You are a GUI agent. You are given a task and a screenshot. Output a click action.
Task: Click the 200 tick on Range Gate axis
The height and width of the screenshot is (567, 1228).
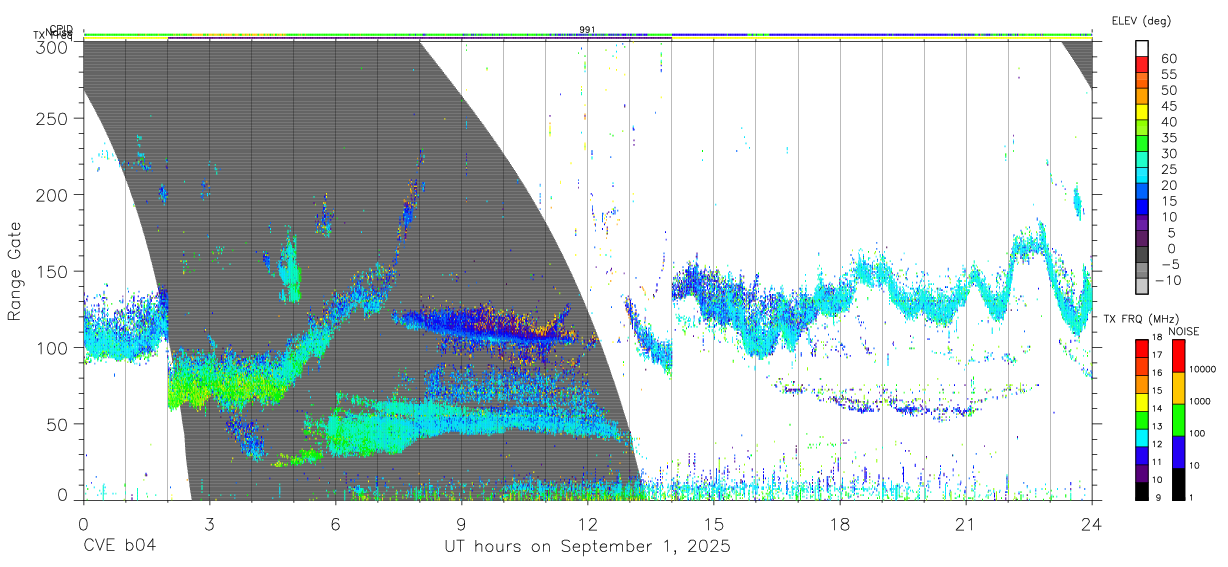(52, 194)
